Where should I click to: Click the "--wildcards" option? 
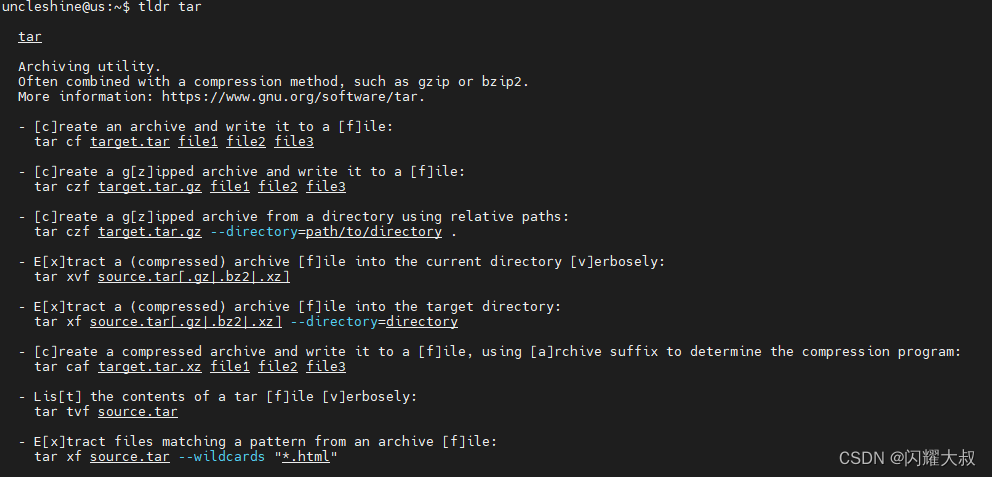coord(221,457)
